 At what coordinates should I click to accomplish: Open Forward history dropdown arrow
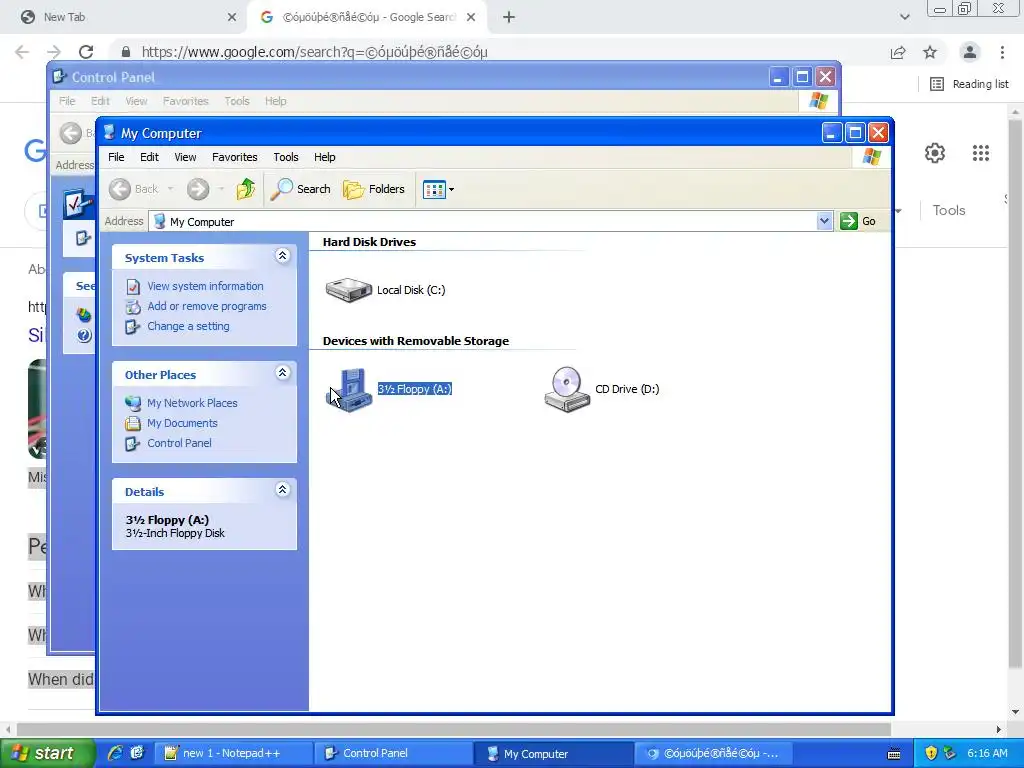point(221,189)
